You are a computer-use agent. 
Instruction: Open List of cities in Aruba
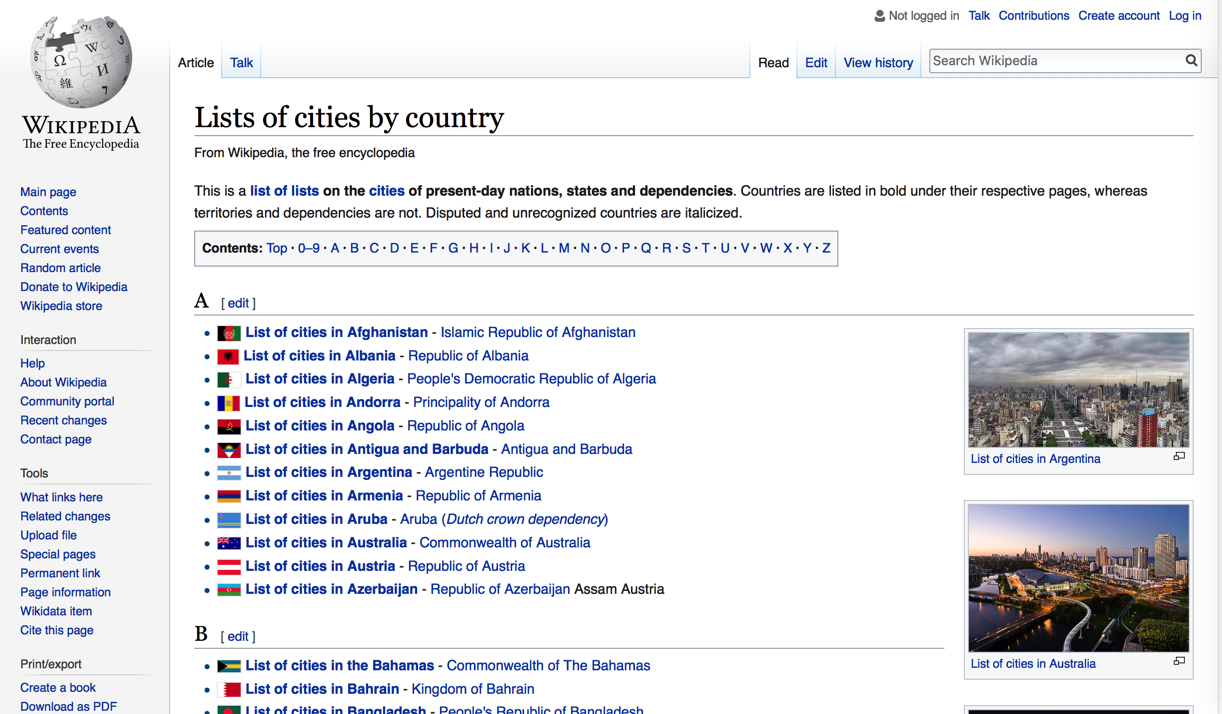[x=316, y=519]
